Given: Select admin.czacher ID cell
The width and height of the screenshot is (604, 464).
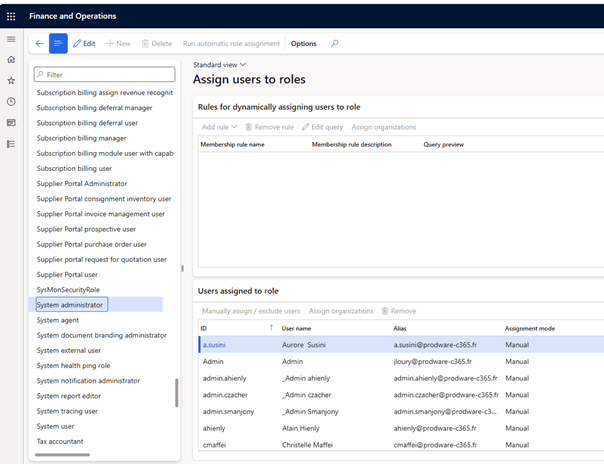Looking at the screenshot, I should pos(225,395).
